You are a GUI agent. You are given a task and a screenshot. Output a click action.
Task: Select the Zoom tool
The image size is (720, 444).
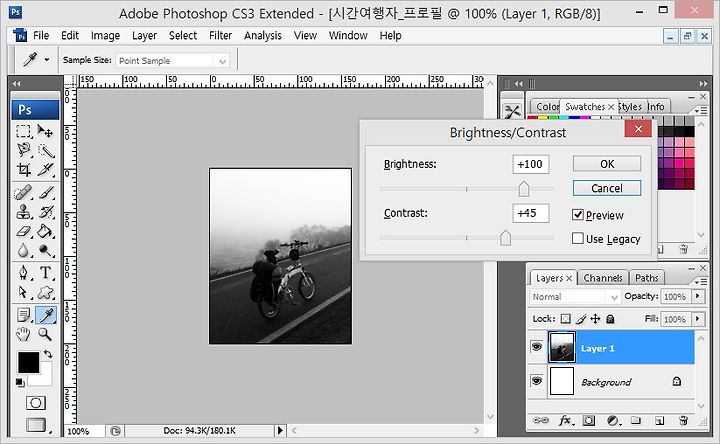[x=45, y=334]
